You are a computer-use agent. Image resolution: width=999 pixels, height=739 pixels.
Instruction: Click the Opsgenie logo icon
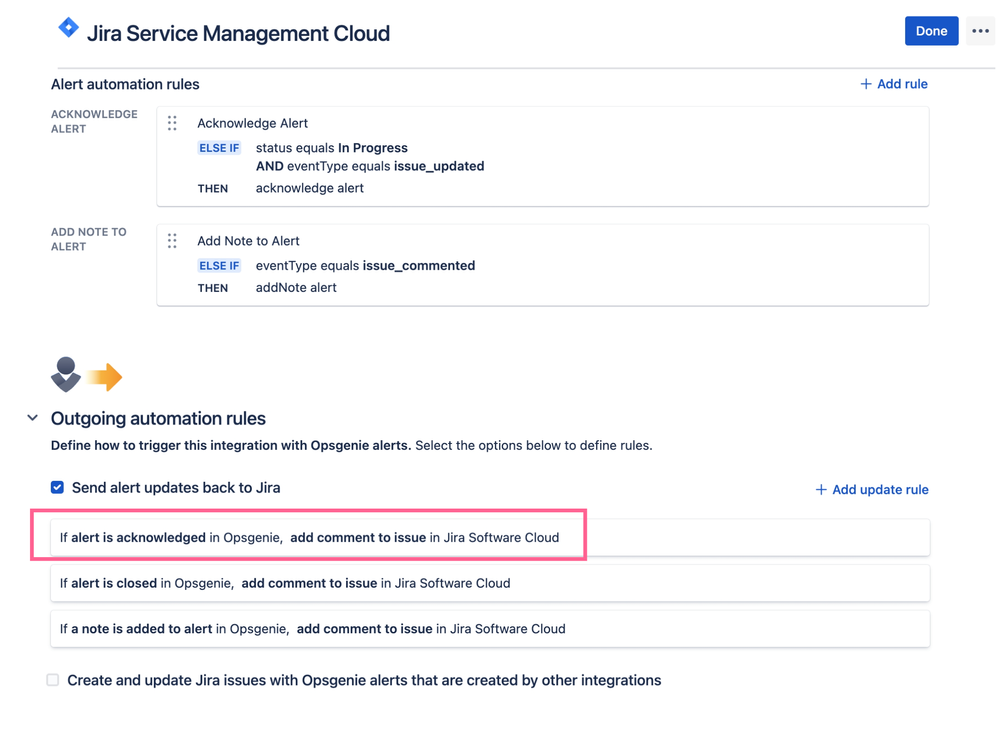(66, 375)
